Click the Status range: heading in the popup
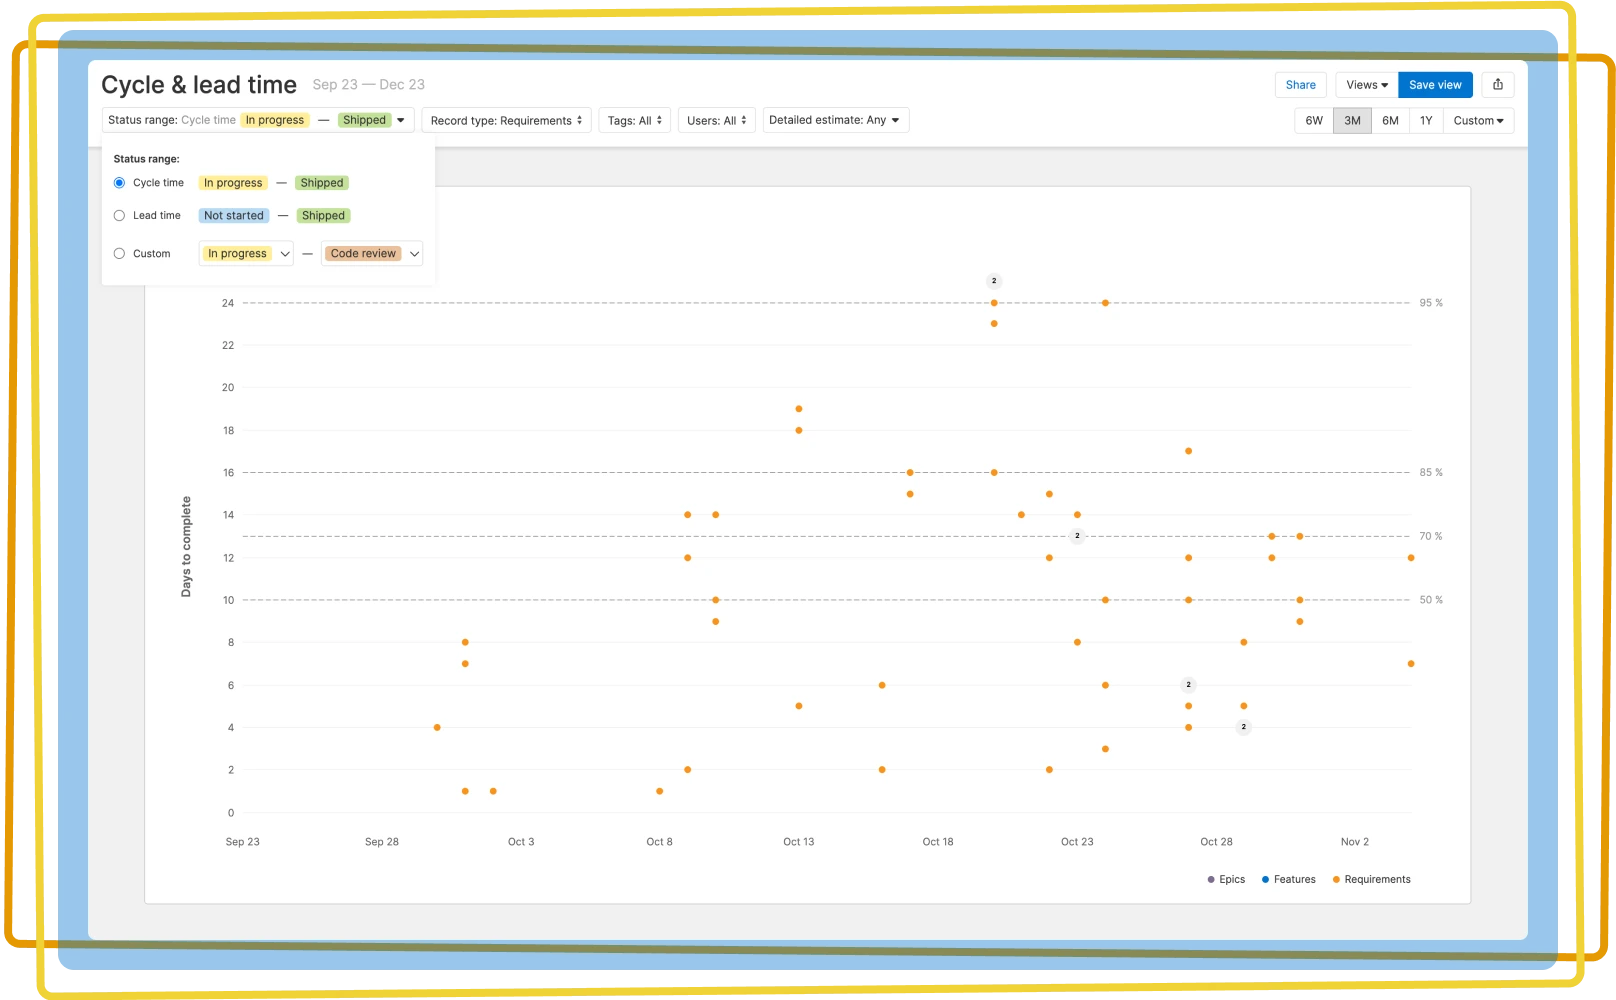Image resolution: width=1616 pixels, height=1000 pixels. [147, 159]
